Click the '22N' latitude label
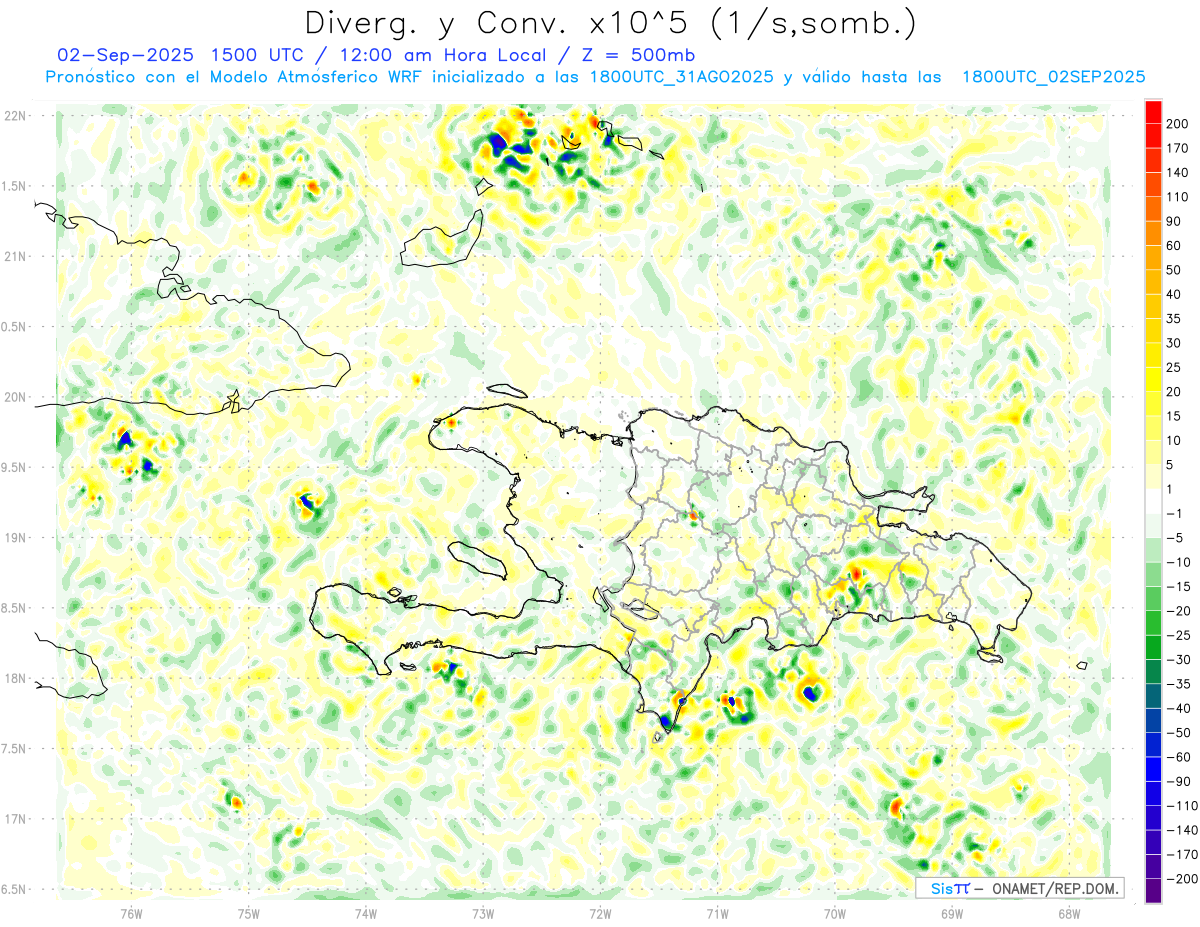 tap(17, 116)
